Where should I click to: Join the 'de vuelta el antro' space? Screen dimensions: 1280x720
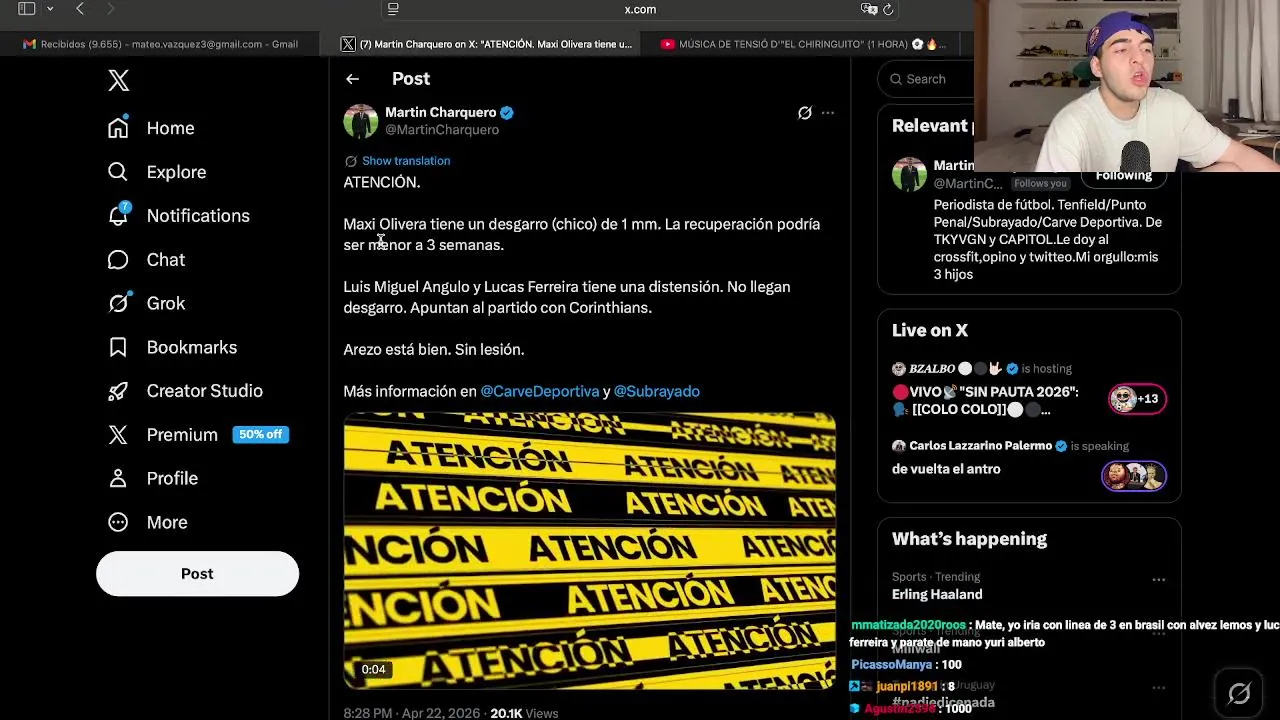(x=946, y=469)
